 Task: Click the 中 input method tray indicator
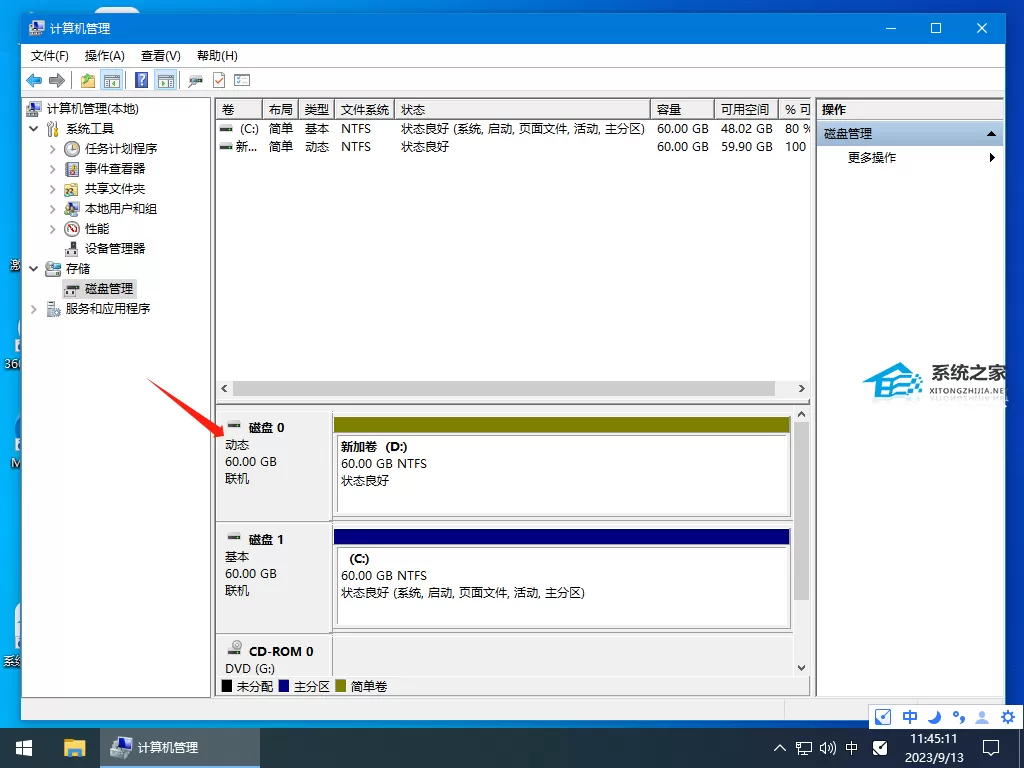click(852, 748)
